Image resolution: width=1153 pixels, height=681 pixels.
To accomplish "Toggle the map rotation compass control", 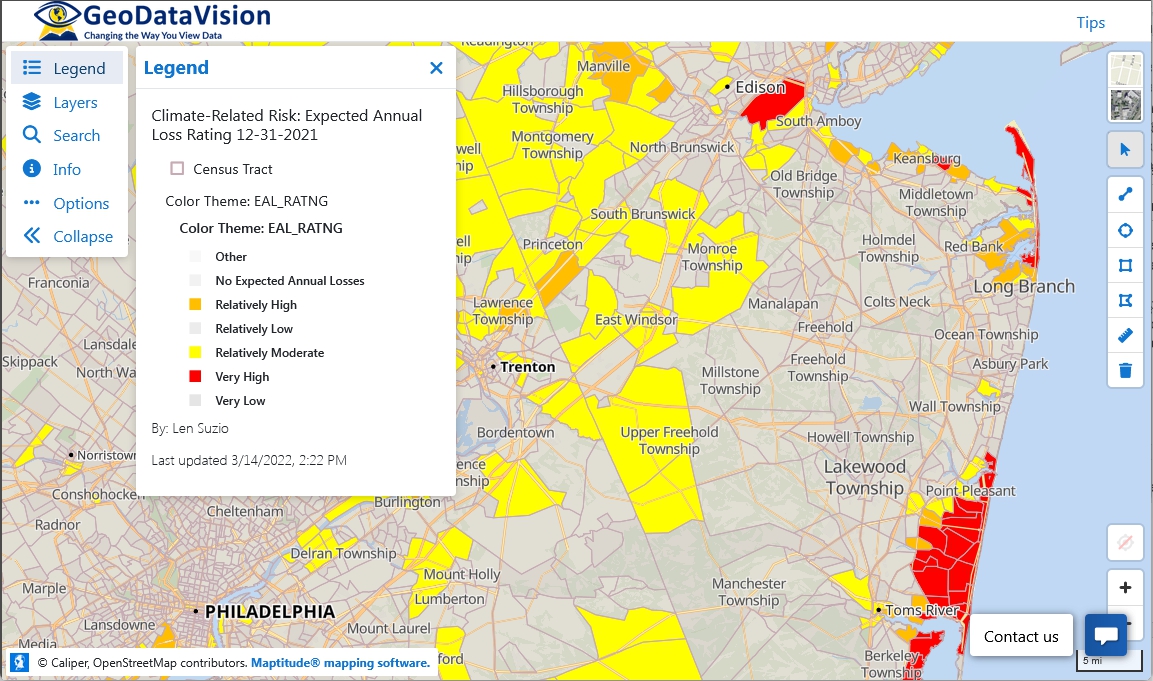I will point(1125,542).
